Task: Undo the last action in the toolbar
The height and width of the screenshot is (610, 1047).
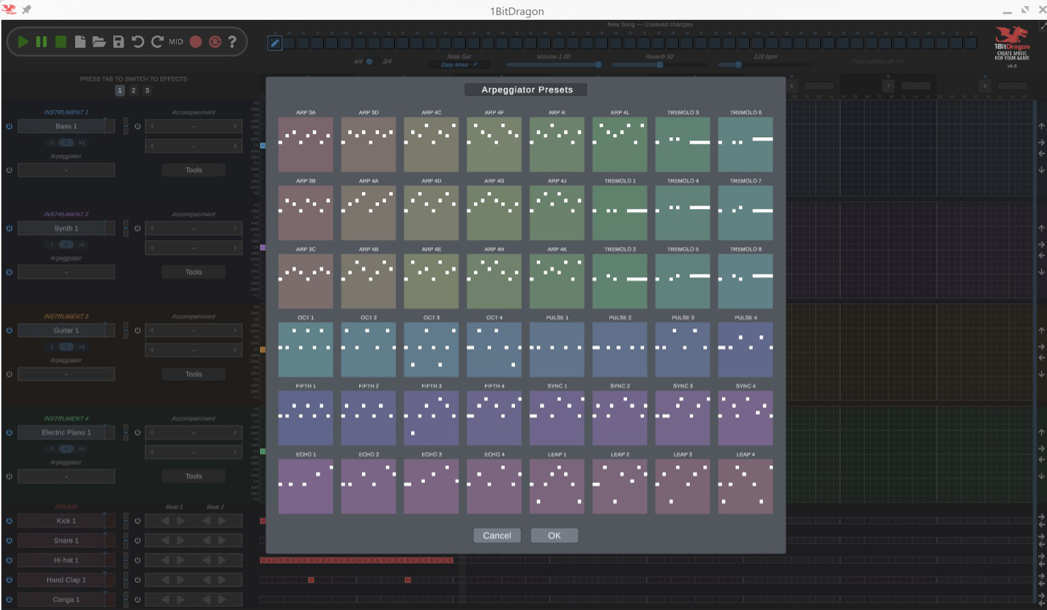Action: (138, 42)
